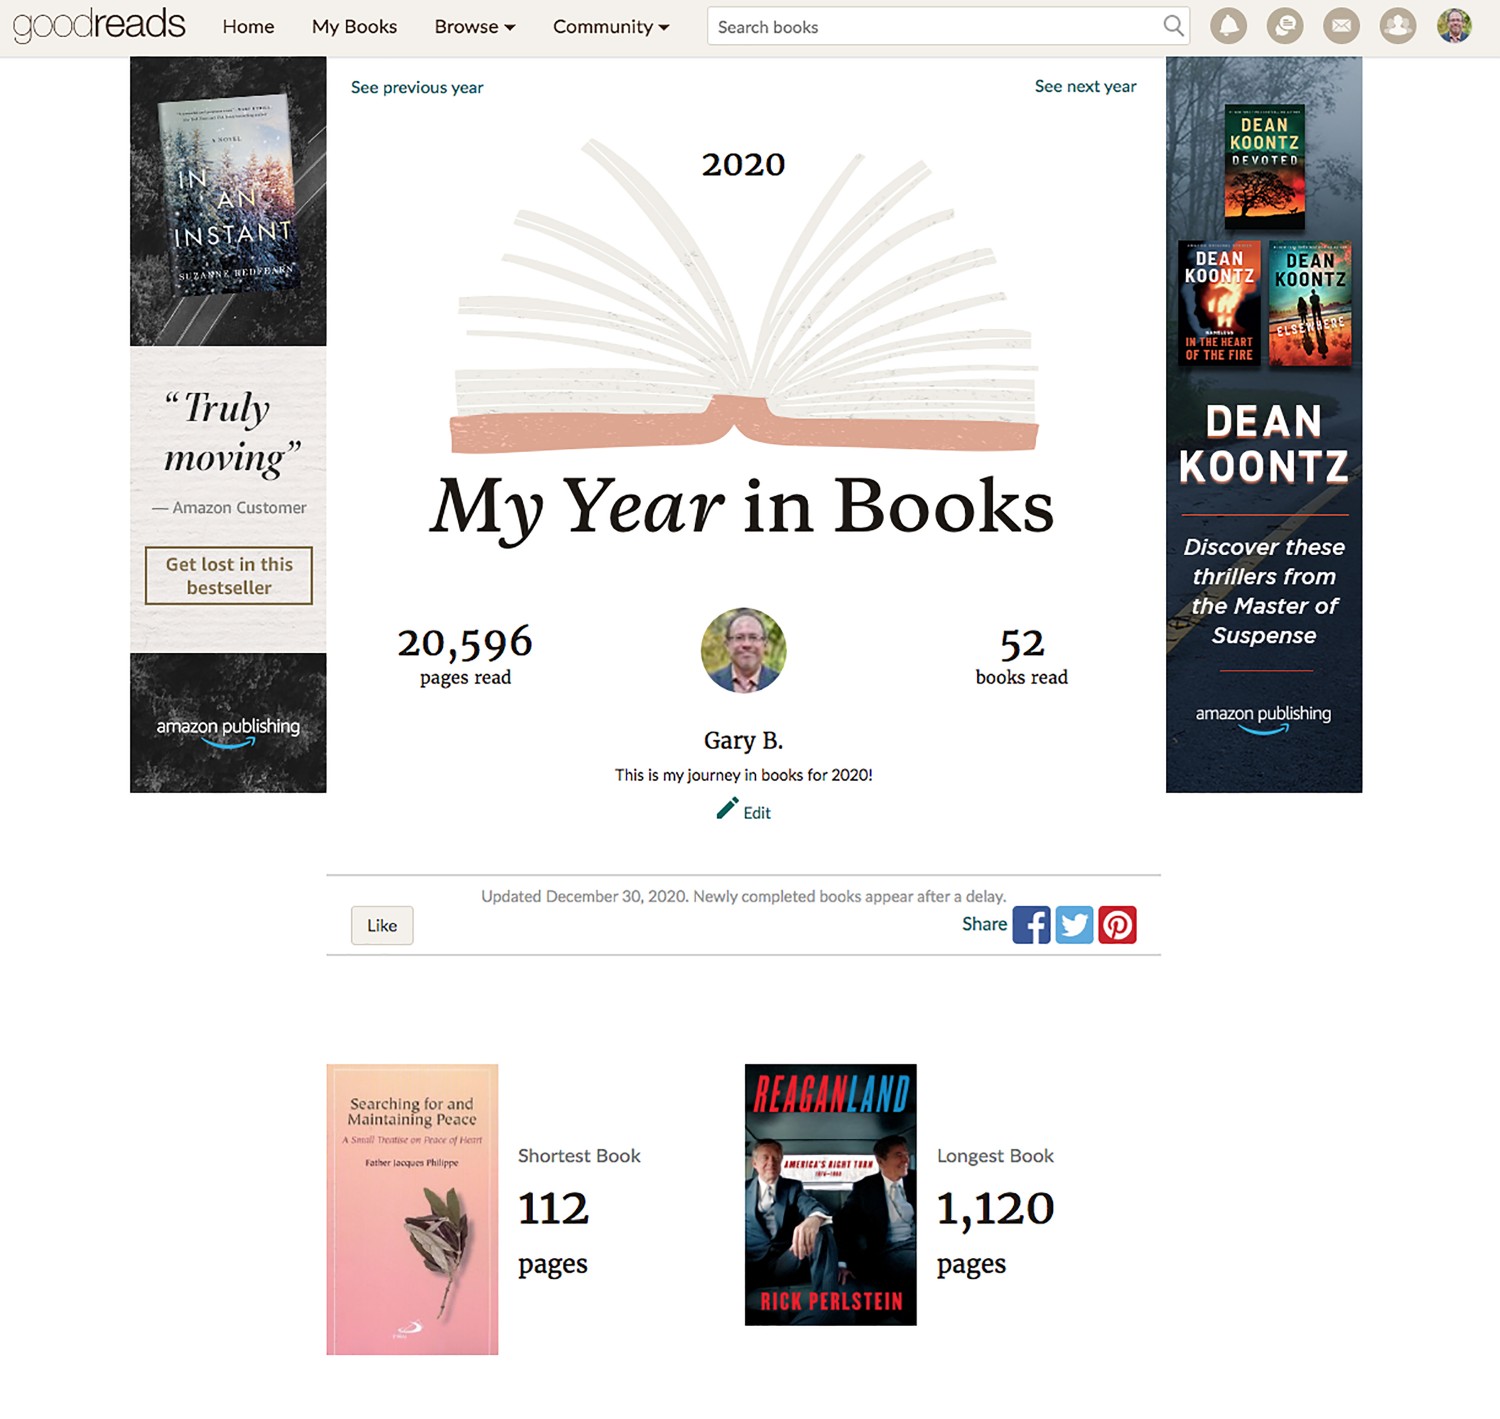Open the notifications bell icon

[1228, 26]
